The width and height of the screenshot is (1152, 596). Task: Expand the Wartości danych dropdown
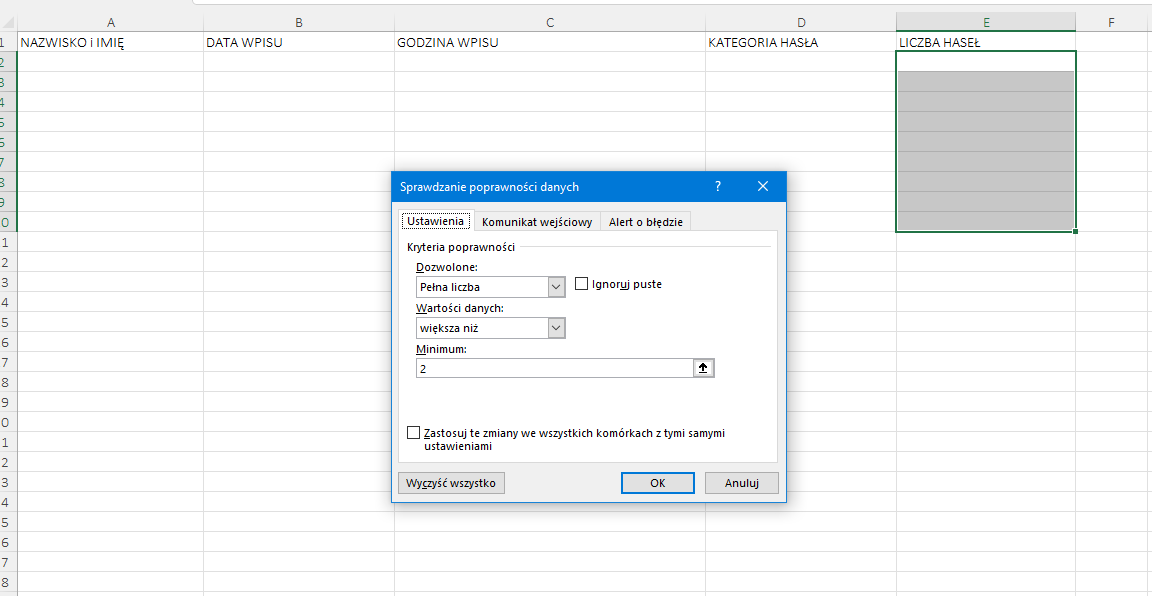pos(557,328)
